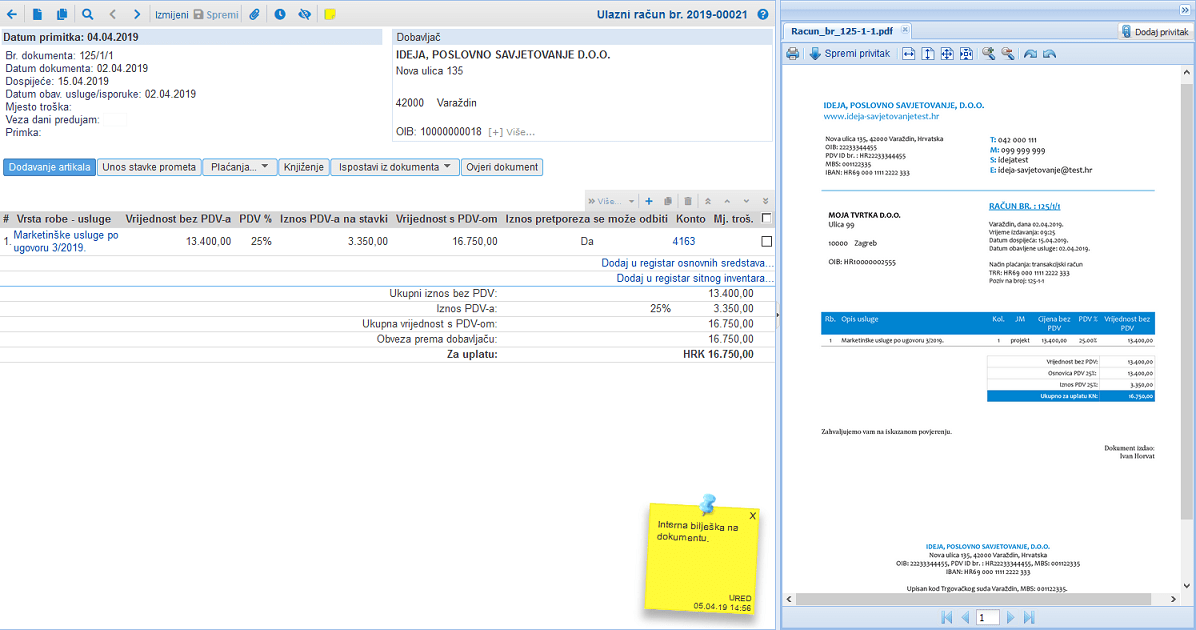Click the yellow sticky note icon
Screen dimensions: 1196x630
(330, 15)
